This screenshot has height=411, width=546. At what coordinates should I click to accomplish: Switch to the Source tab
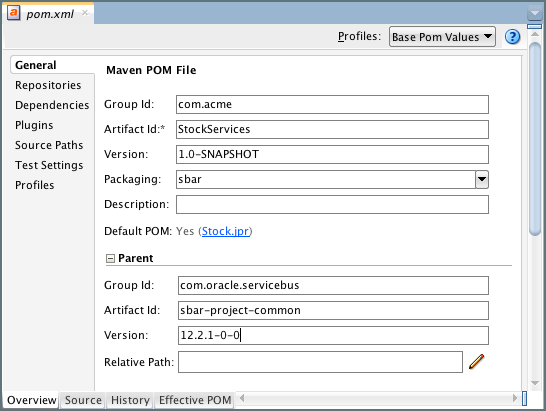click(83, 400)
